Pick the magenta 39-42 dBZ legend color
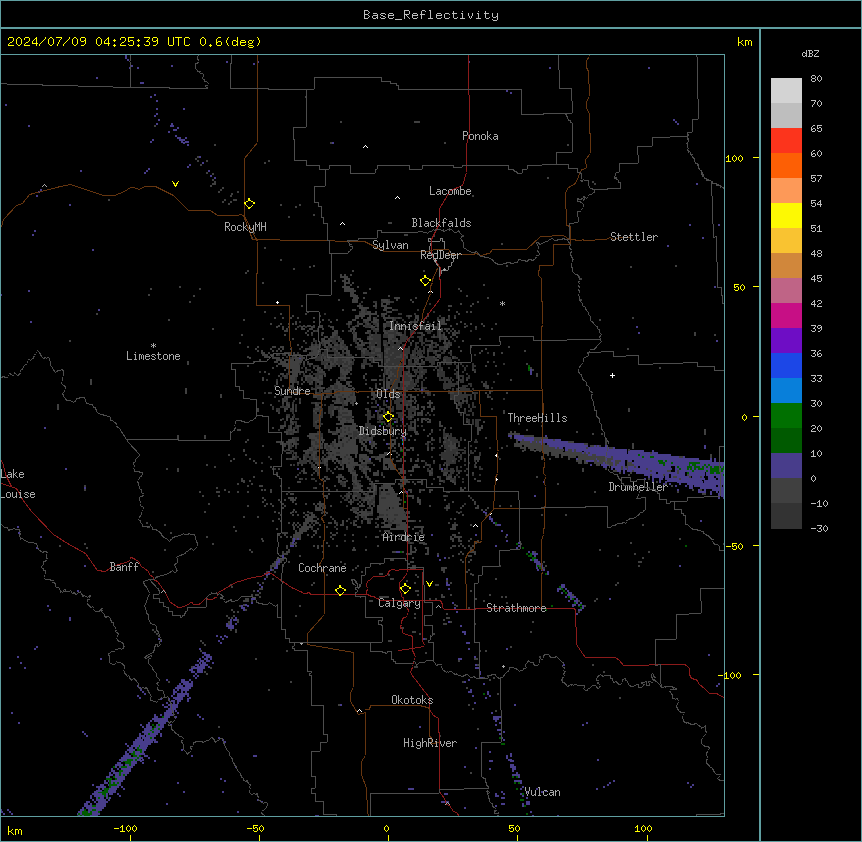 (786, 315)
